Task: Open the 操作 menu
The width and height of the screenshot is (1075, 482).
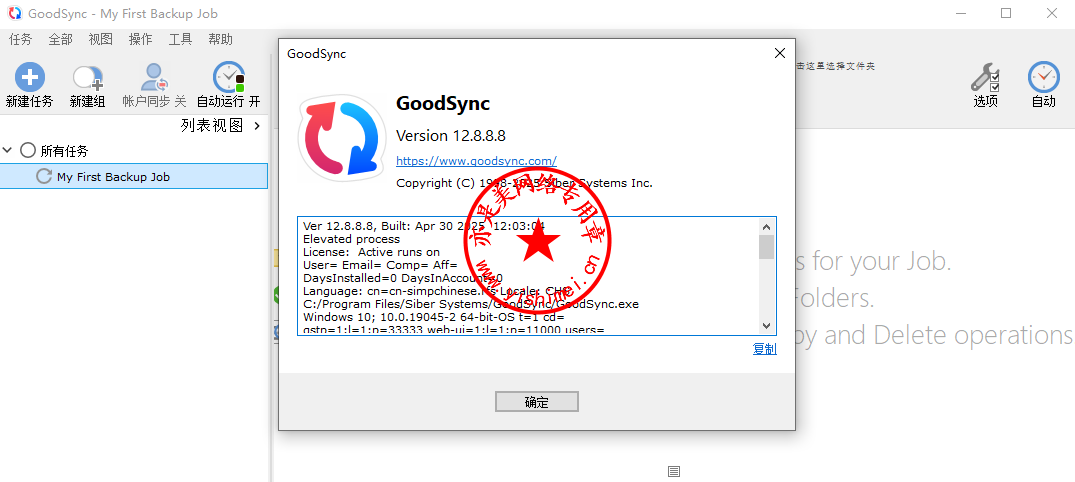Action: (x=141, y=40)
